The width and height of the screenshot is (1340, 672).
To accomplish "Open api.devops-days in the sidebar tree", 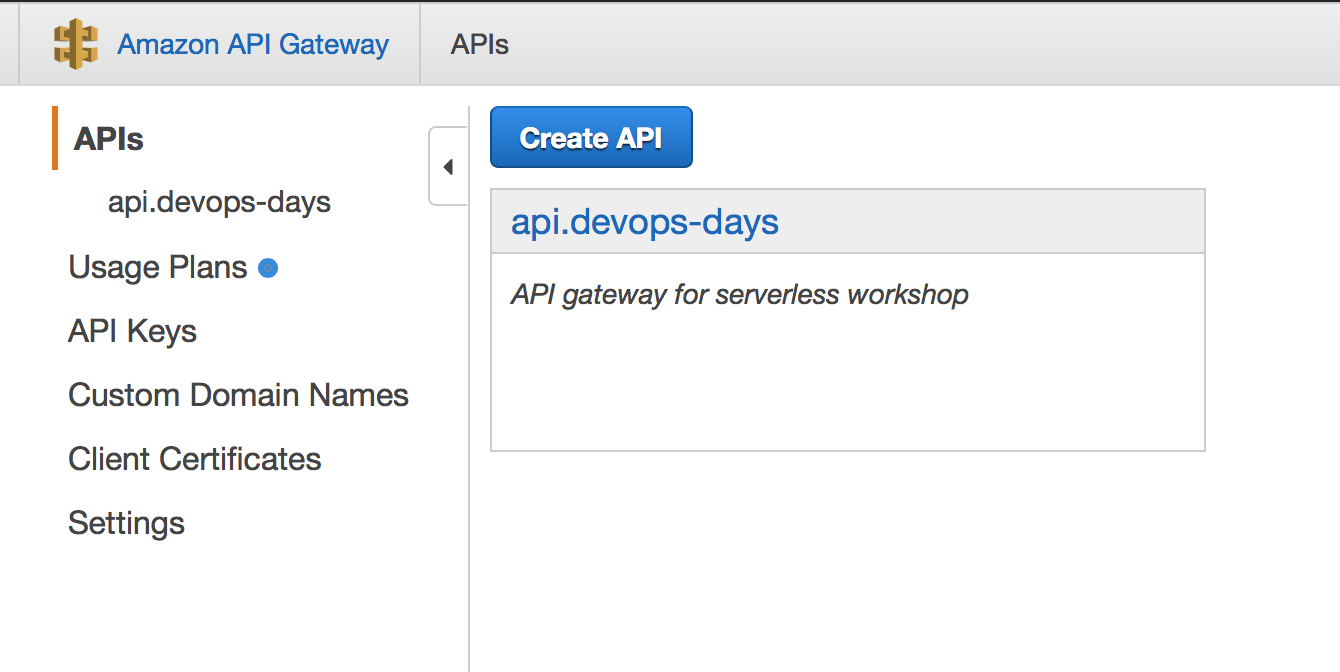I will (219, 203).
